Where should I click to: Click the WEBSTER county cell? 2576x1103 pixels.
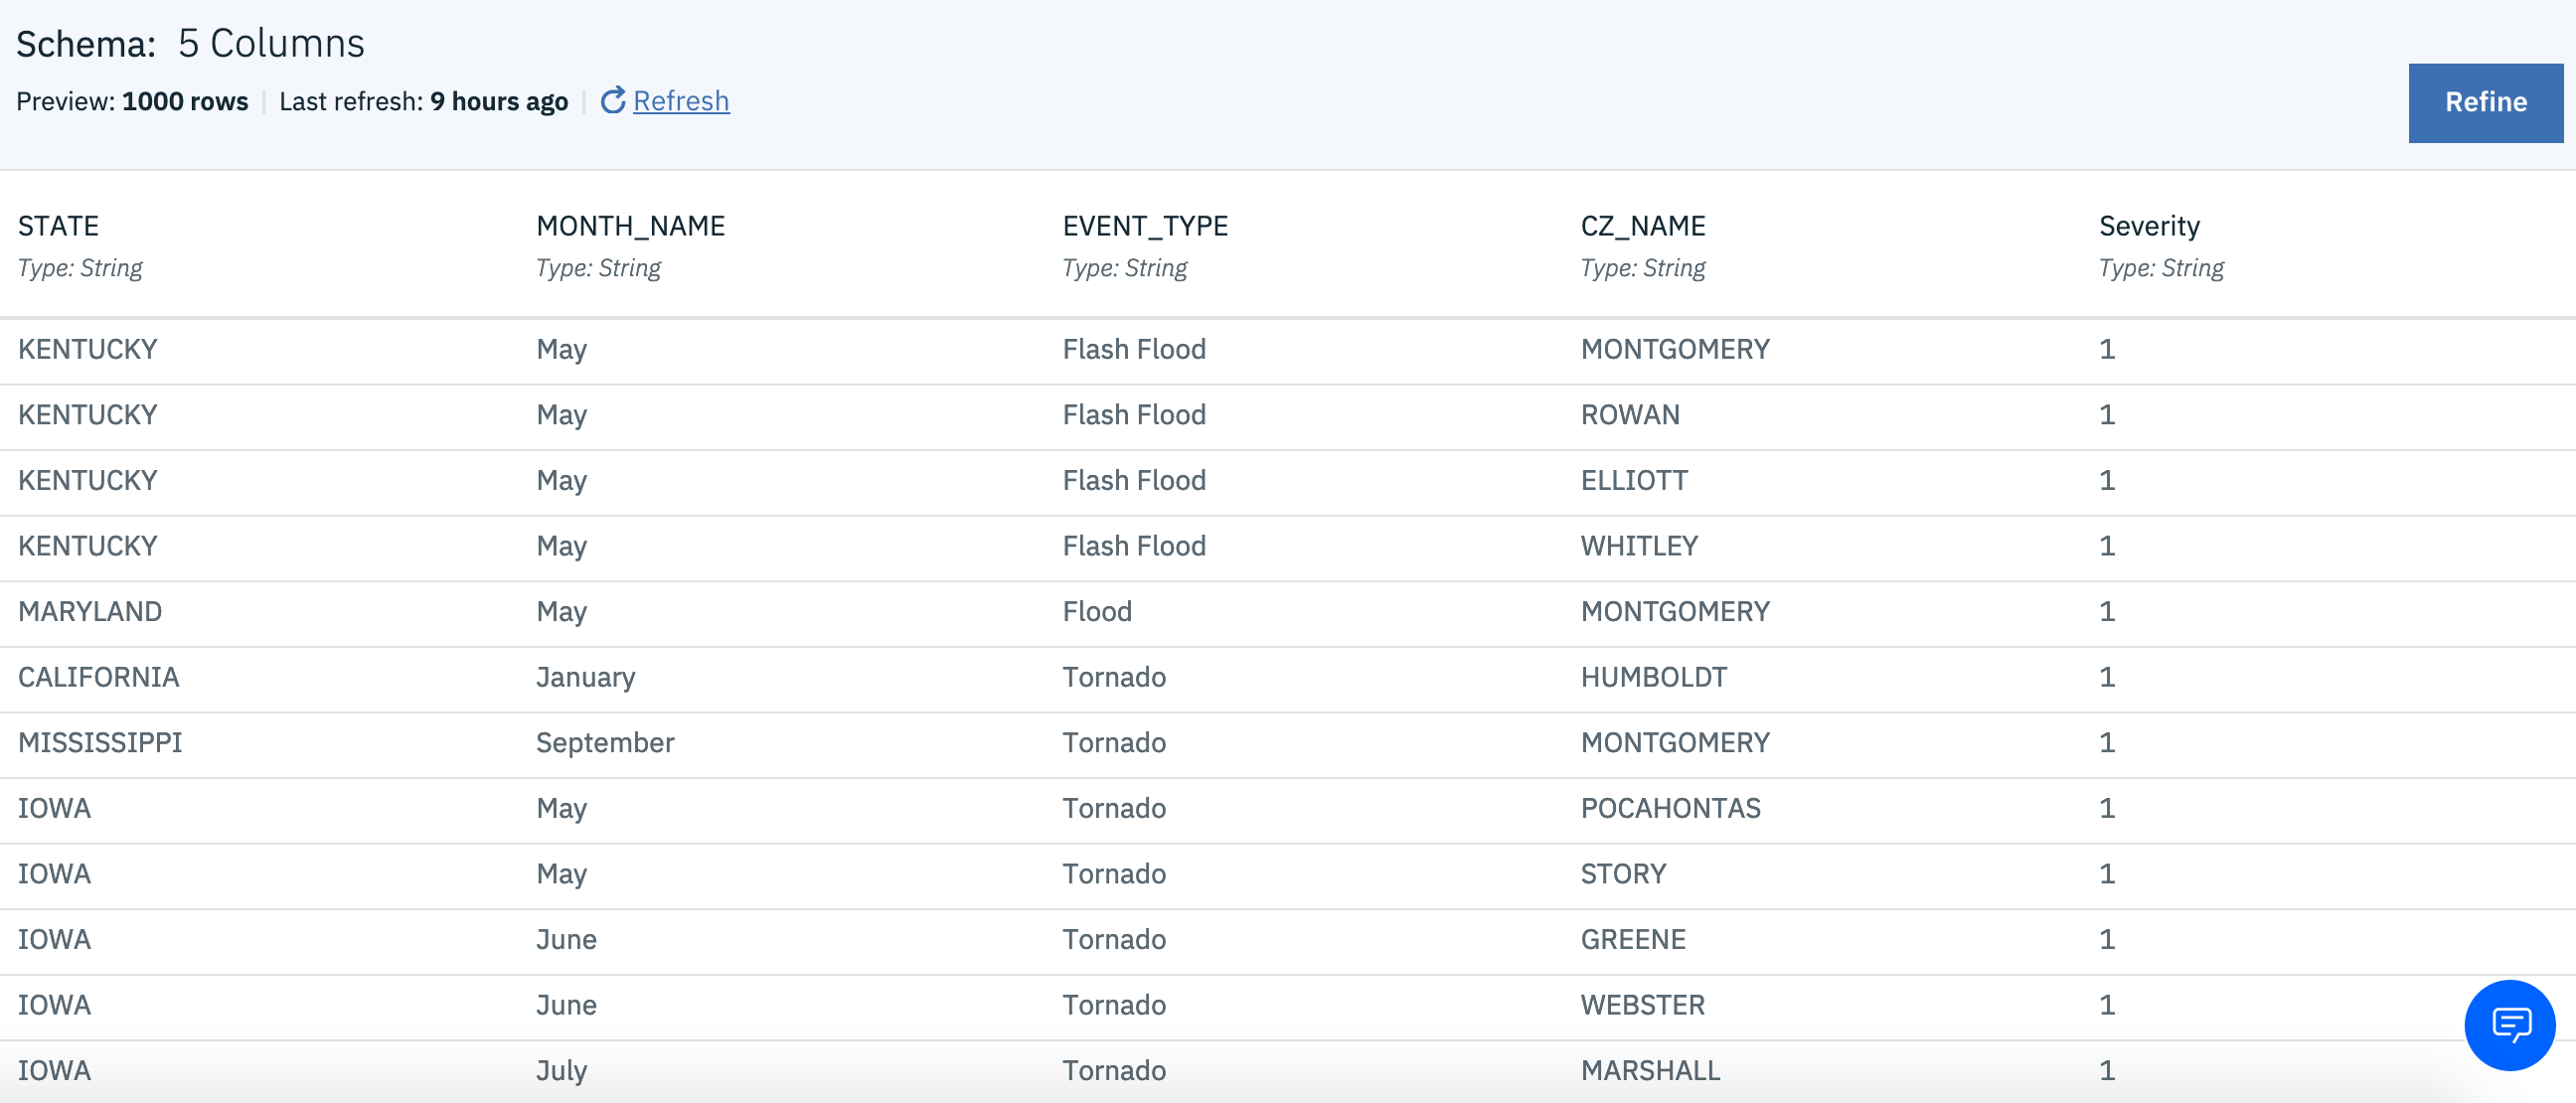point(1642,1004)
